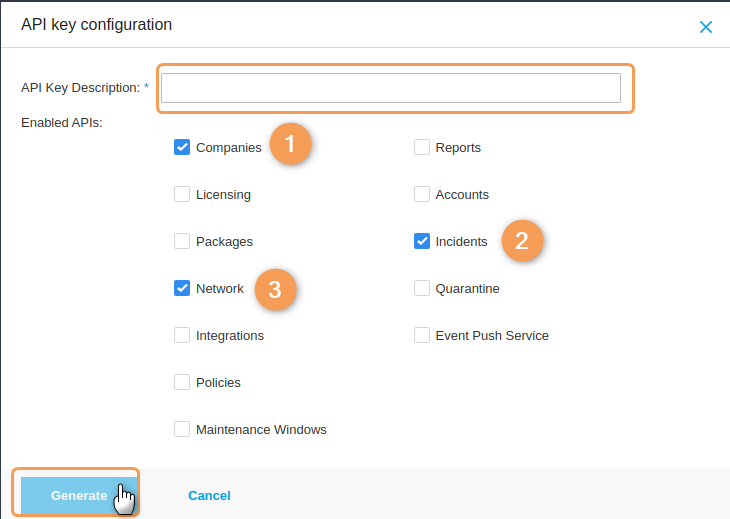Tick the Accounts checkbox

coord(422,194)
